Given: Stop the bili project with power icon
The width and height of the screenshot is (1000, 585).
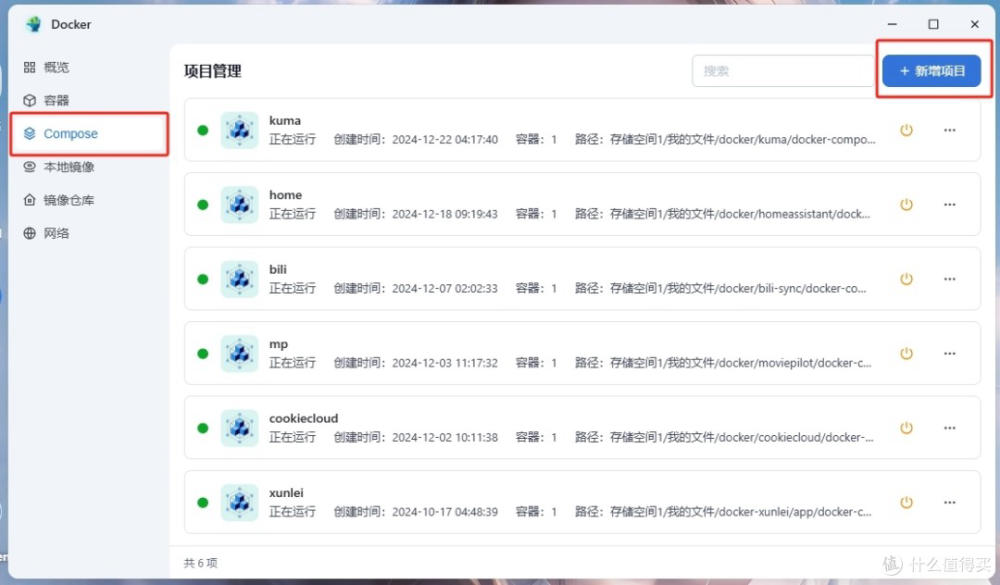Looking at the screenshot, I should click(906, 279).
